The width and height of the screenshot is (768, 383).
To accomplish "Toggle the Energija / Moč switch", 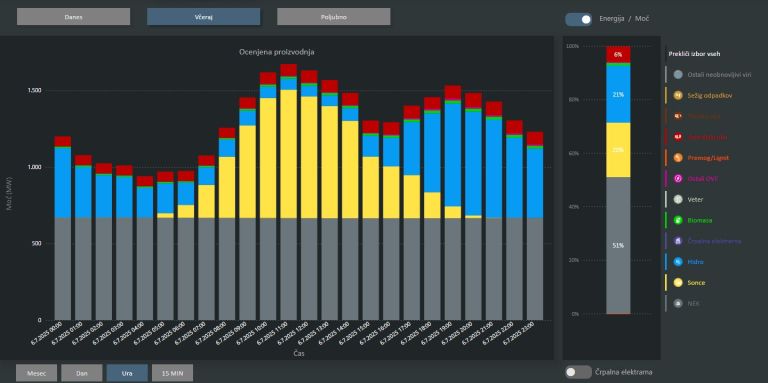I will coord(578,19).
